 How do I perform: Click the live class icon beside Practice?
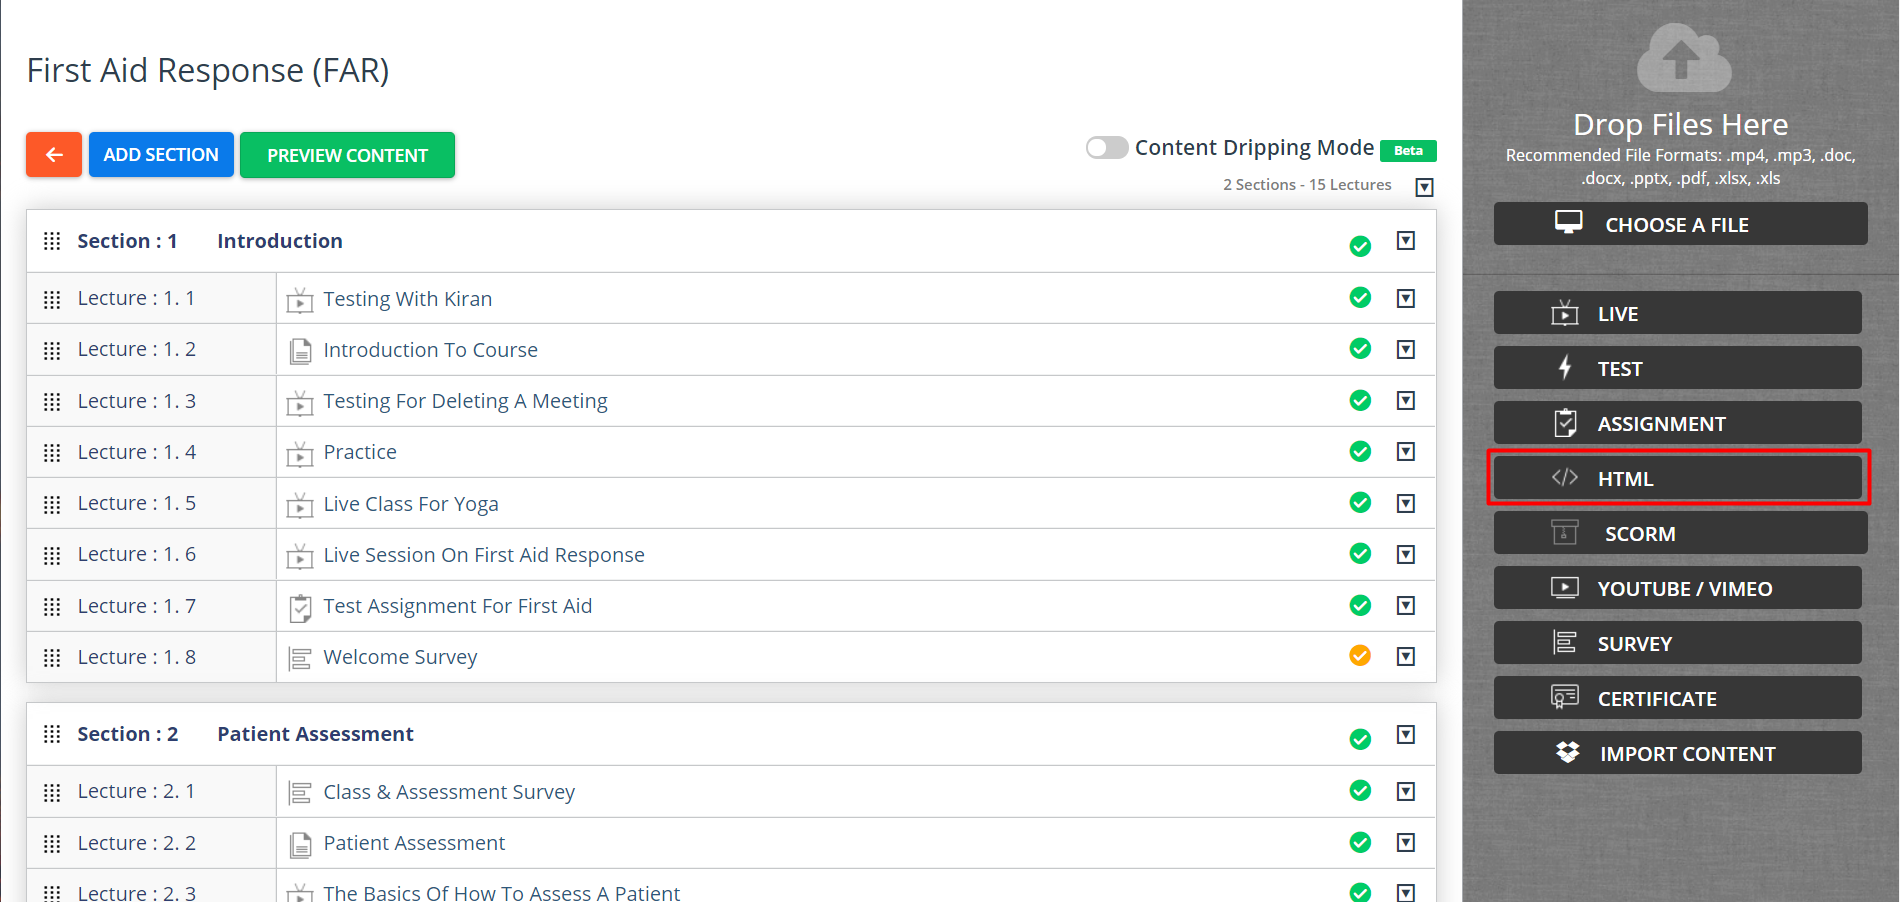(300, 454)
